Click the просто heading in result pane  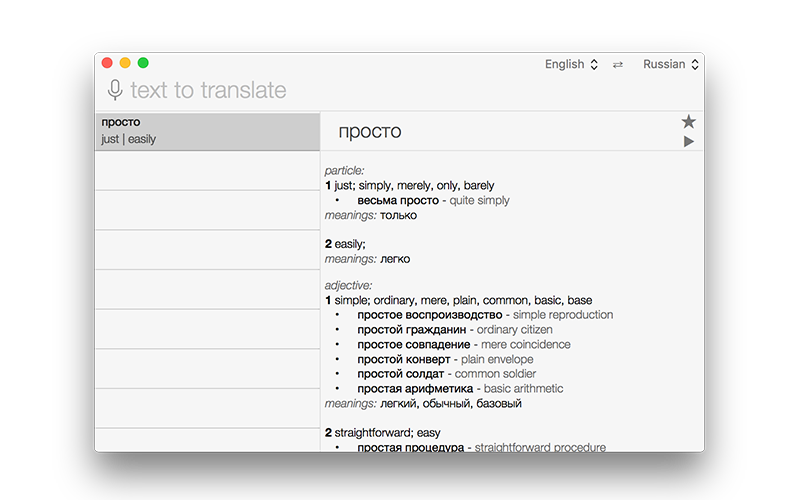(370, 132)
